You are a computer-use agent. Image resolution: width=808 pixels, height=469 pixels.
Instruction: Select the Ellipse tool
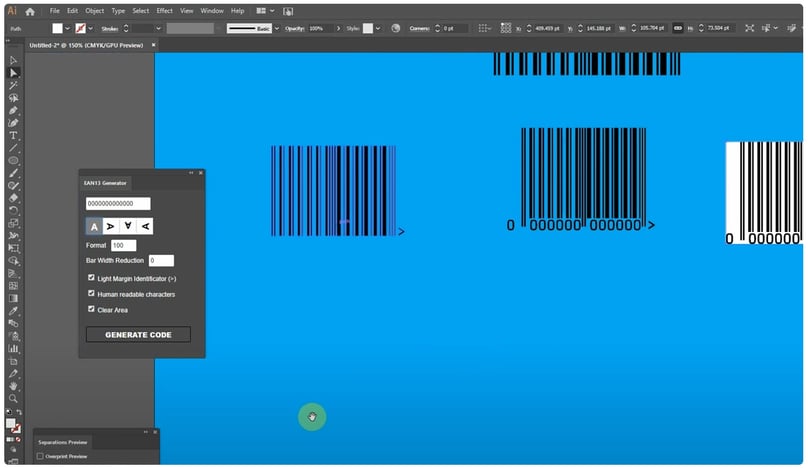(x=13, y=160)
